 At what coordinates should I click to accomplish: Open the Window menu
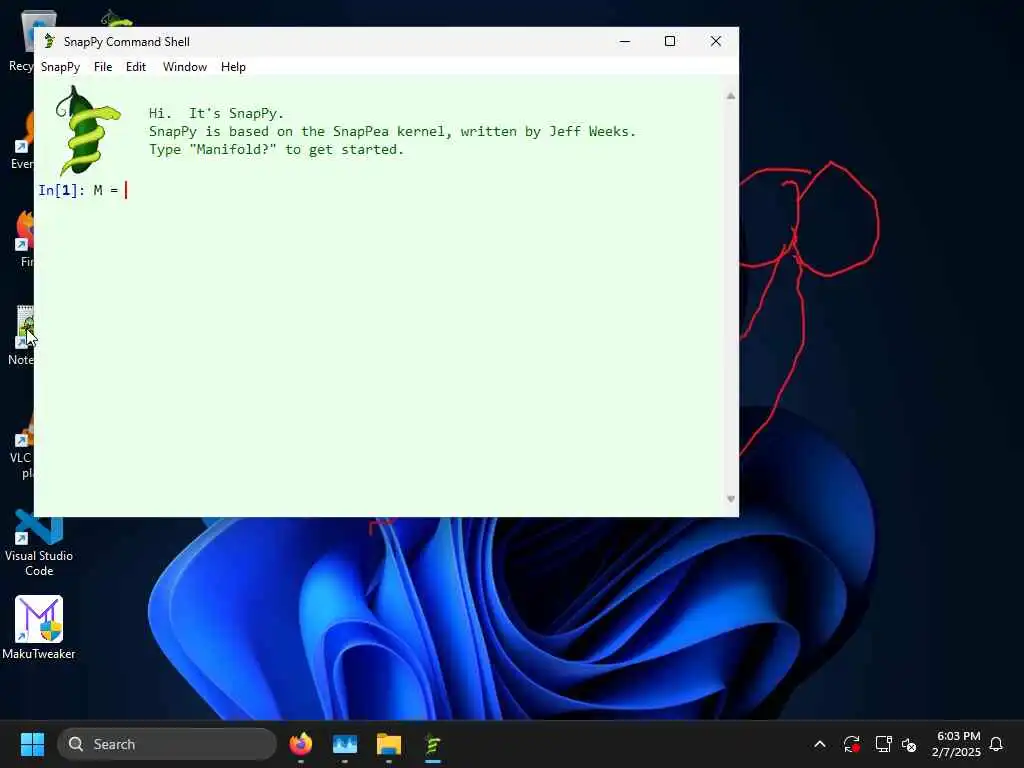(x=185, y=67)
